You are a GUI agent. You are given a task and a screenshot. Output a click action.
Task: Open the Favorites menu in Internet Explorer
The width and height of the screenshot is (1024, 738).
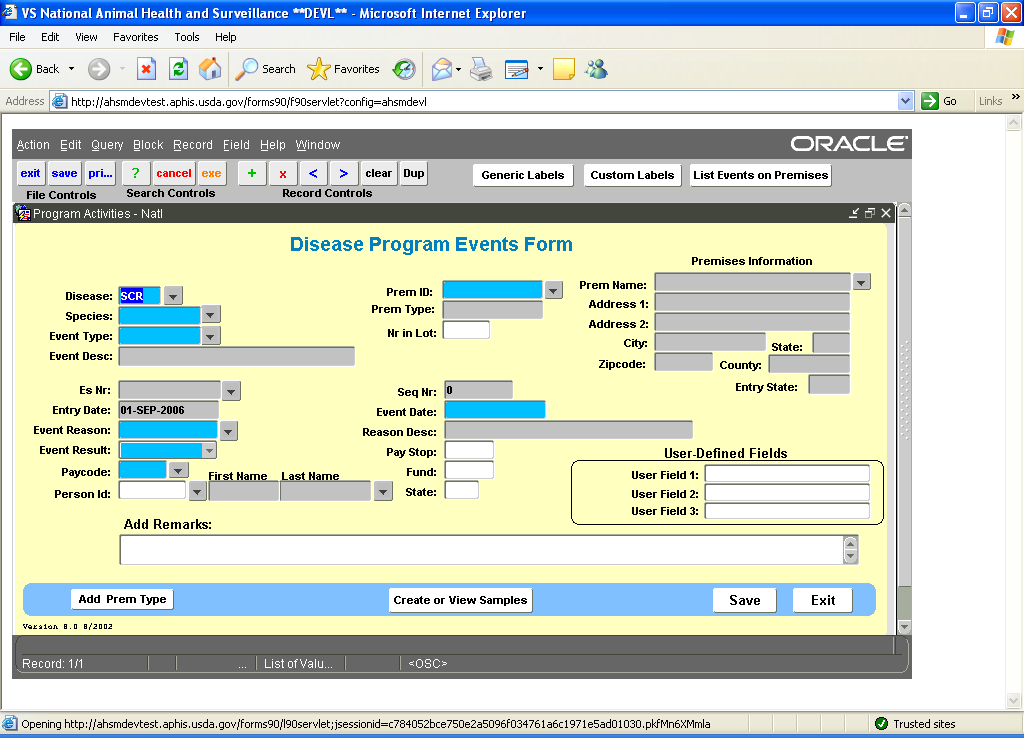point(135,37)
